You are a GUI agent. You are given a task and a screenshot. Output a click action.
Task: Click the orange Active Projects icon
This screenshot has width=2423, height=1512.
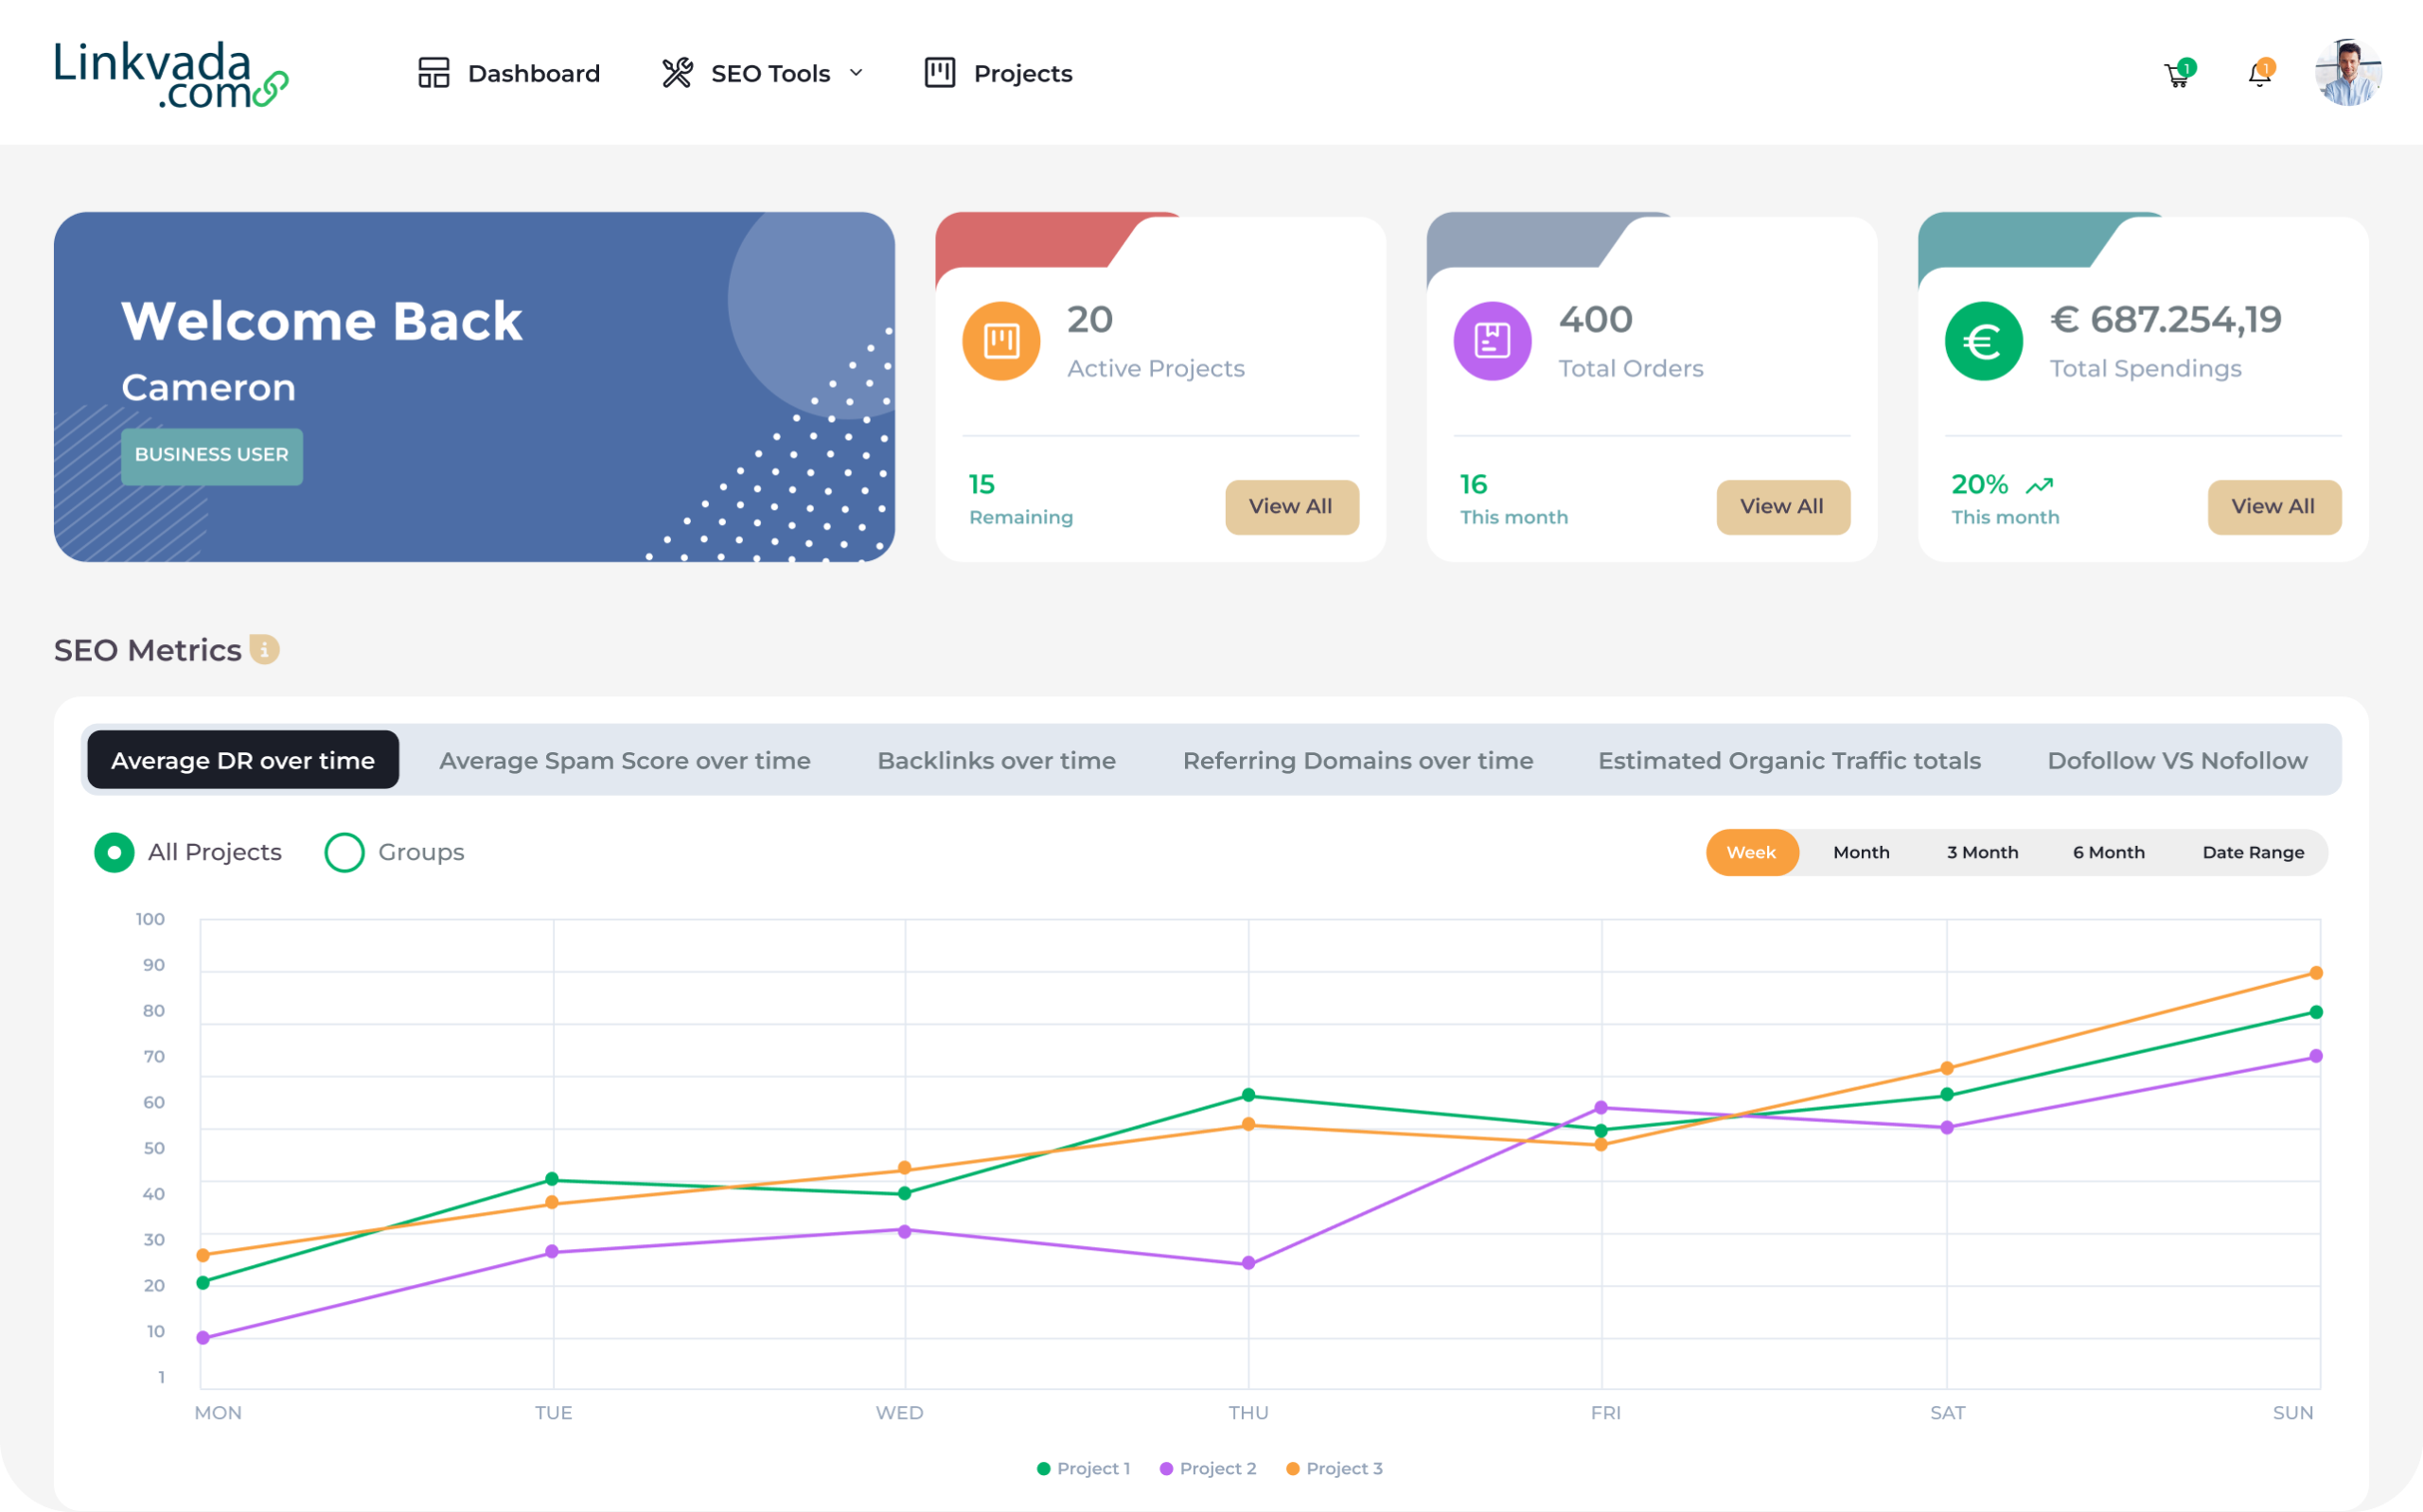(1000, 340)
